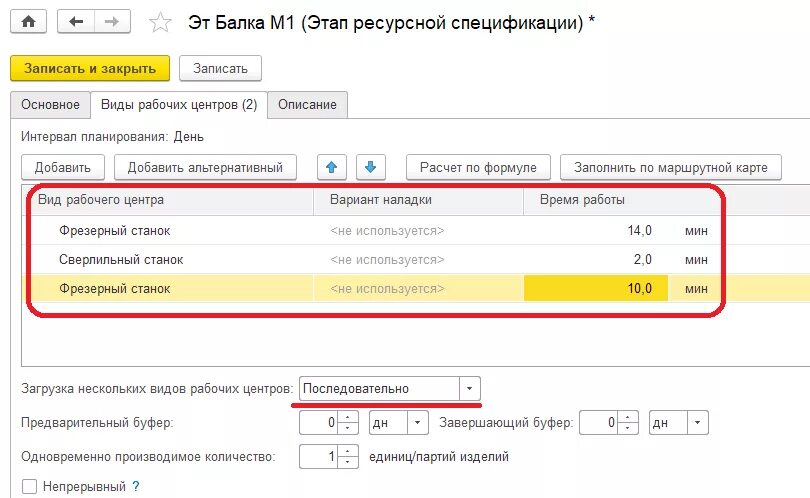Click the Предварительный буфер number field
Viewport: 810px width, 498px height.
click(318, 423)
